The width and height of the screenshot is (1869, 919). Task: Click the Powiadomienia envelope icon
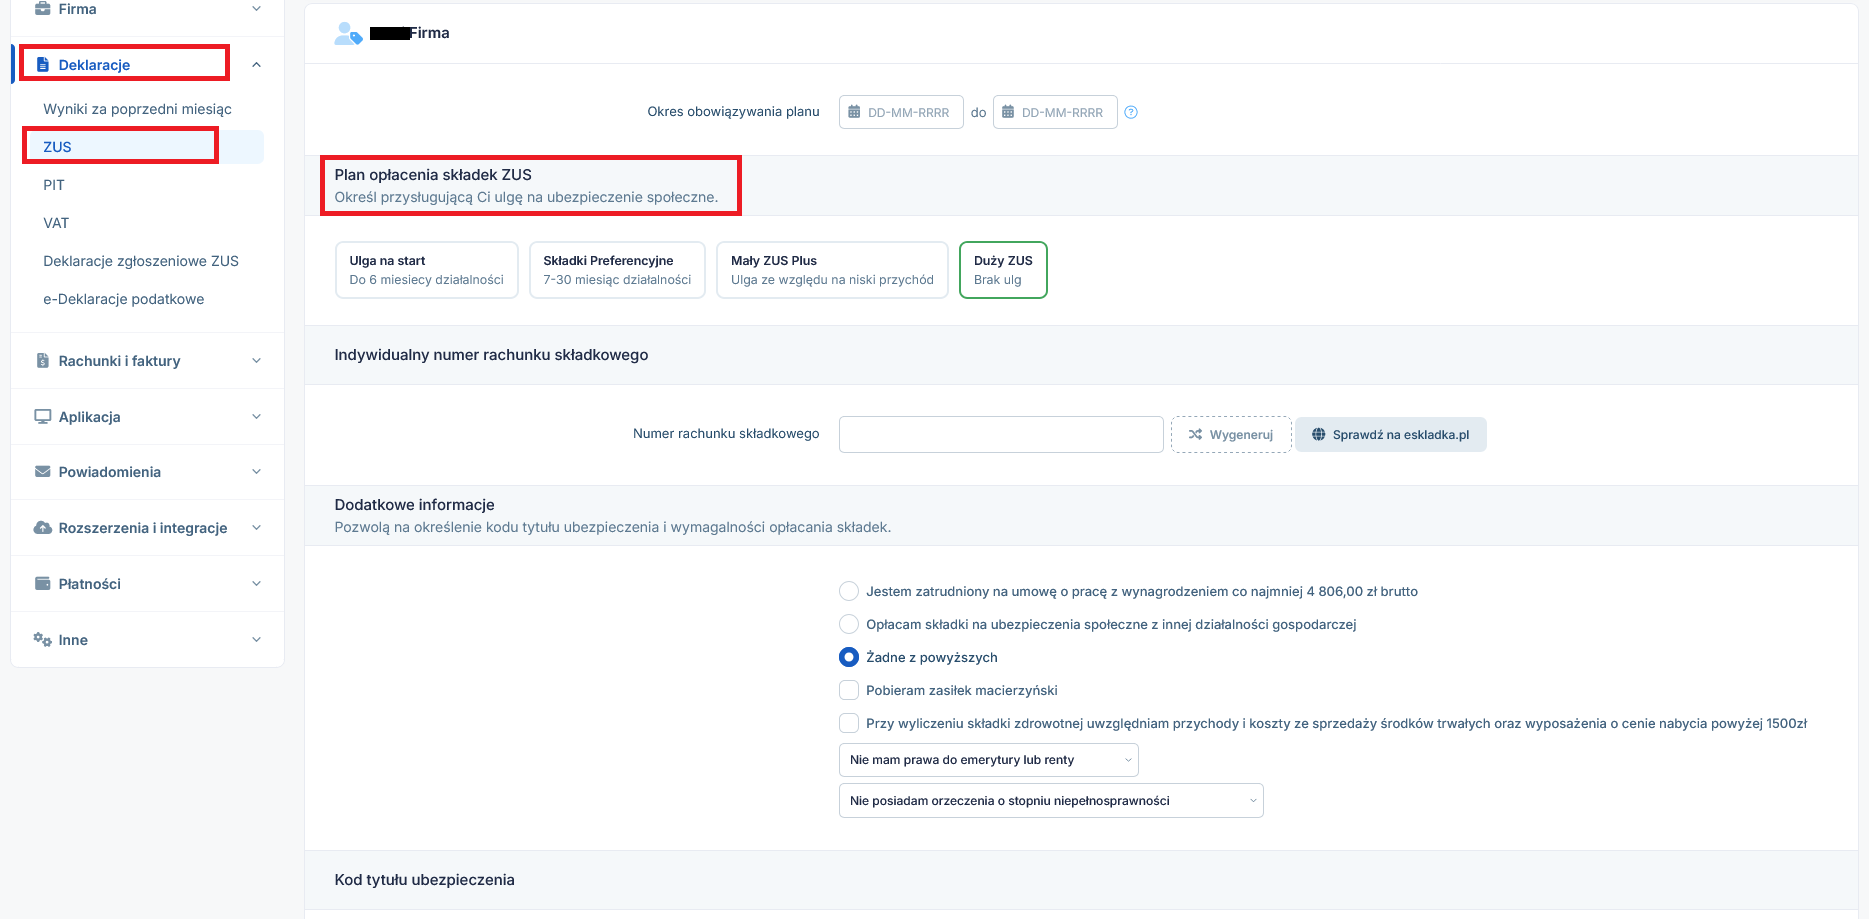click(43, 472)
